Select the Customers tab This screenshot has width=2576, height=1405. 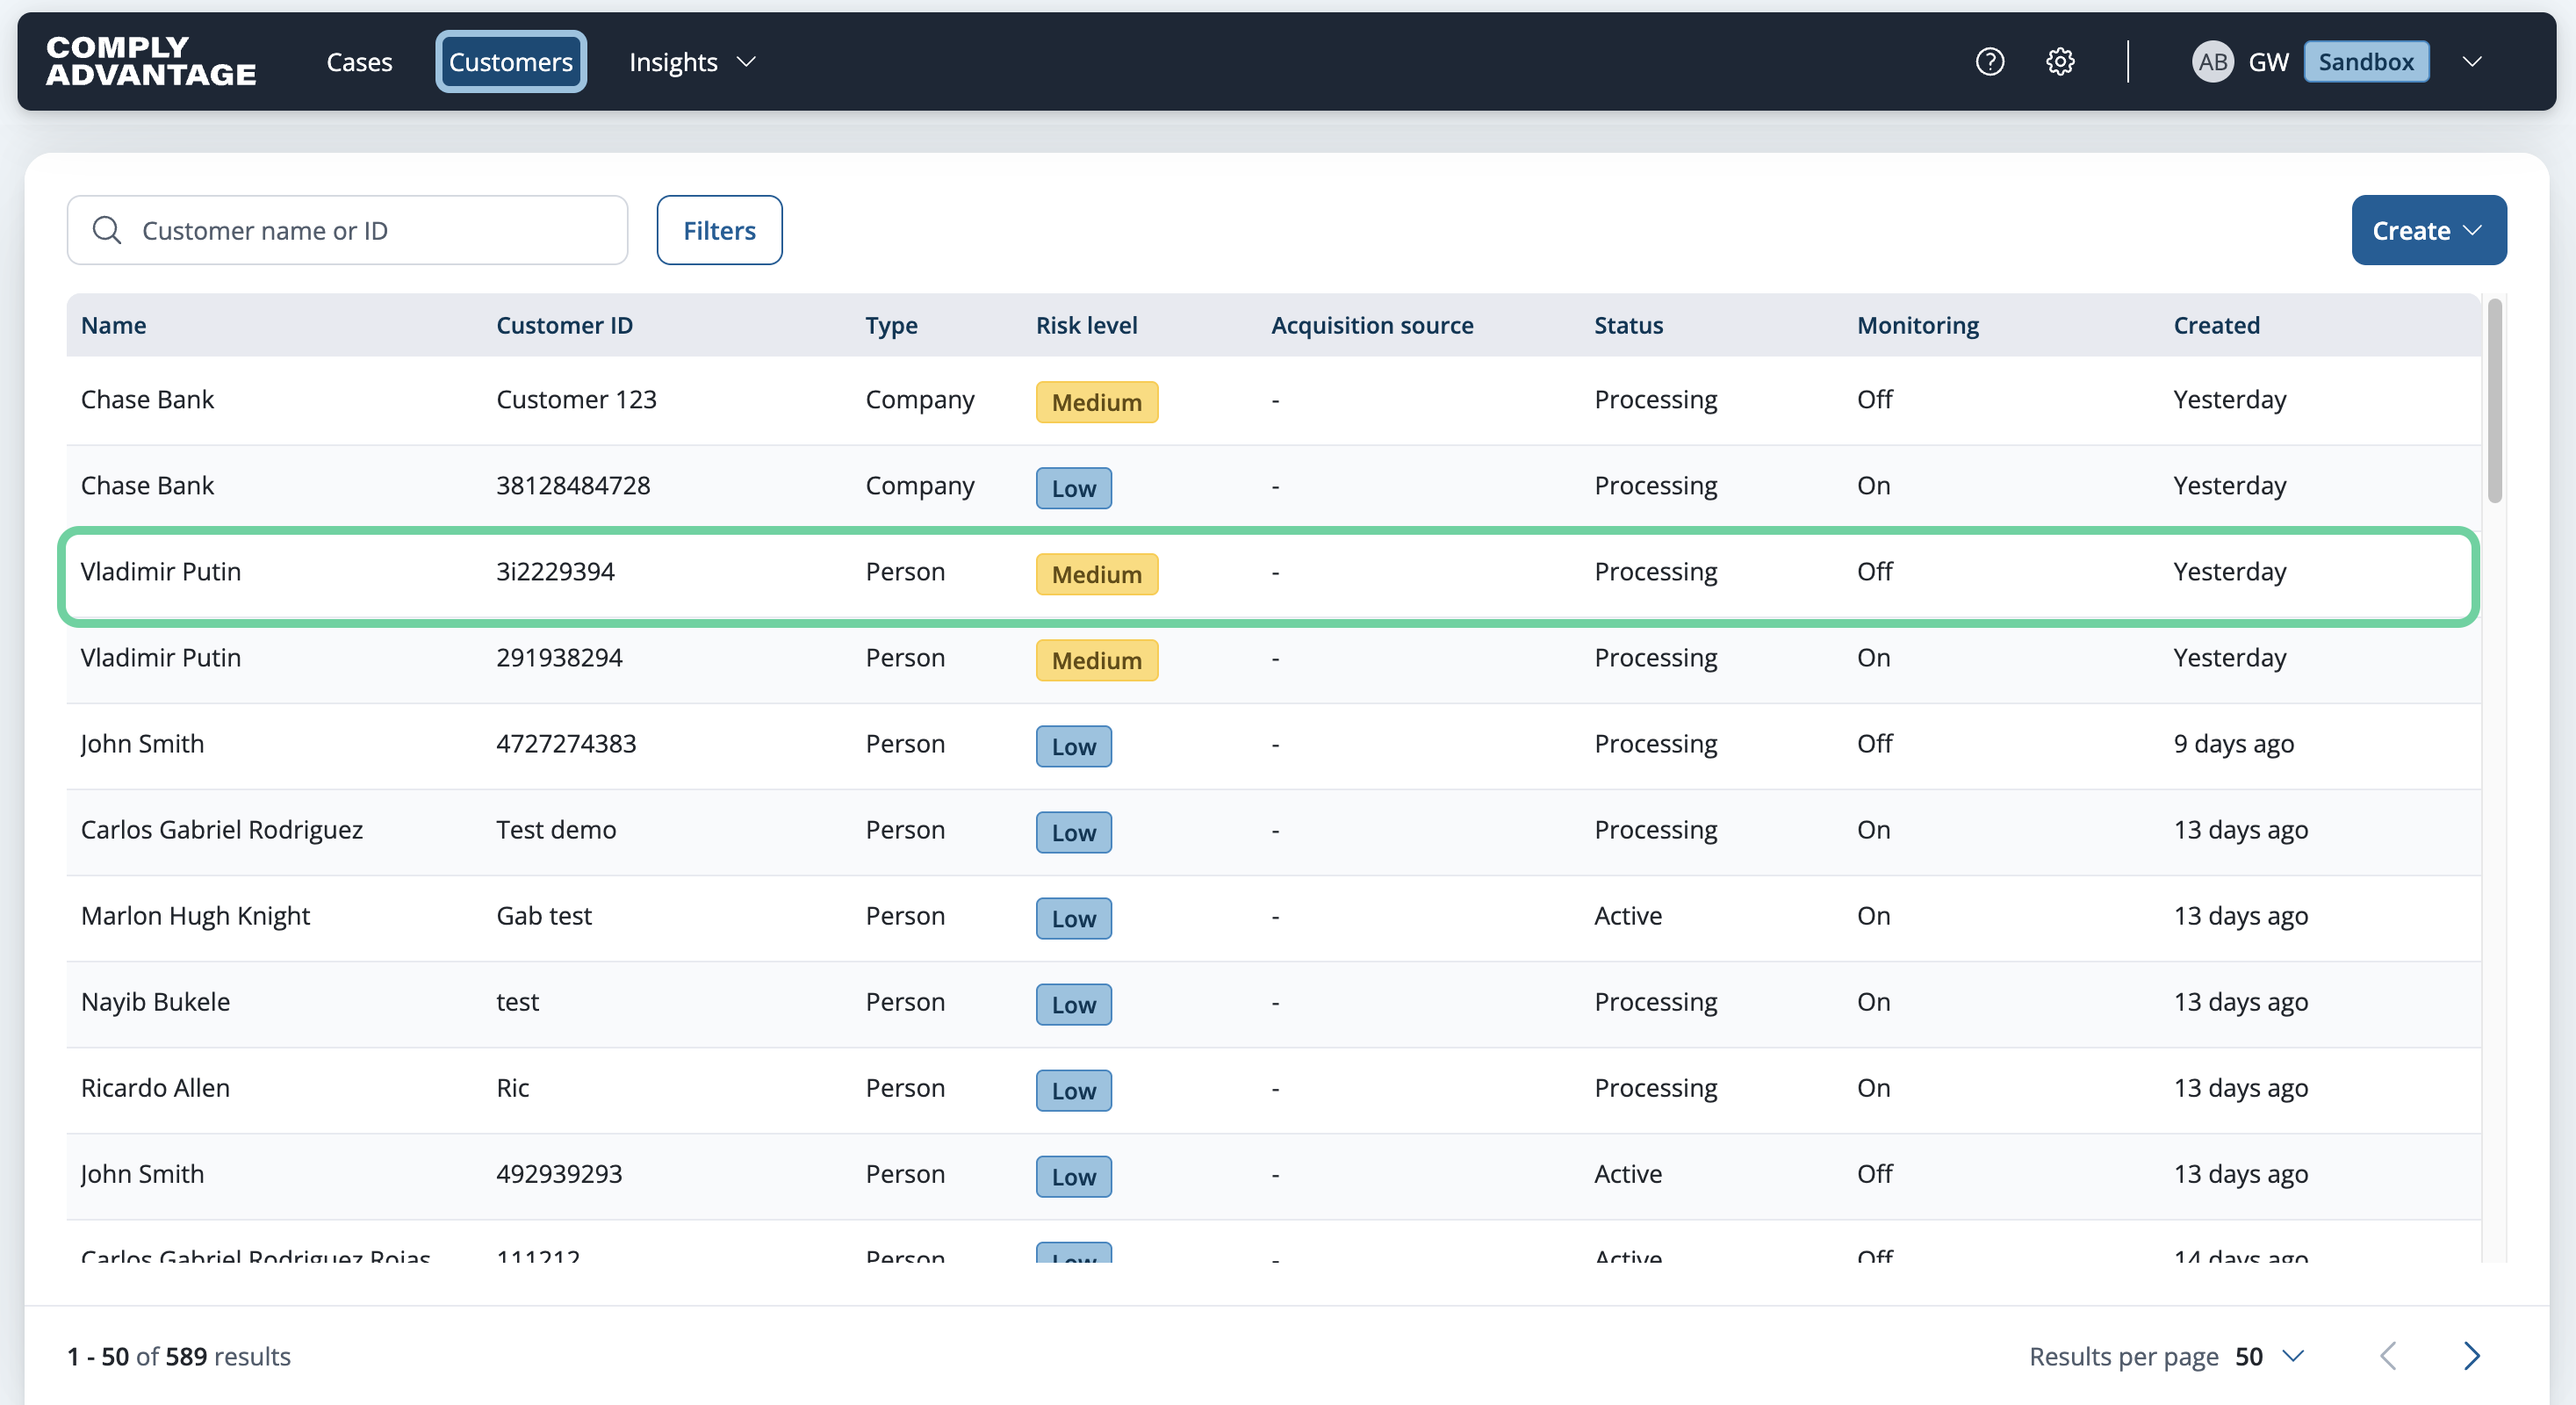pyautogui.click(x=511, y=62)
